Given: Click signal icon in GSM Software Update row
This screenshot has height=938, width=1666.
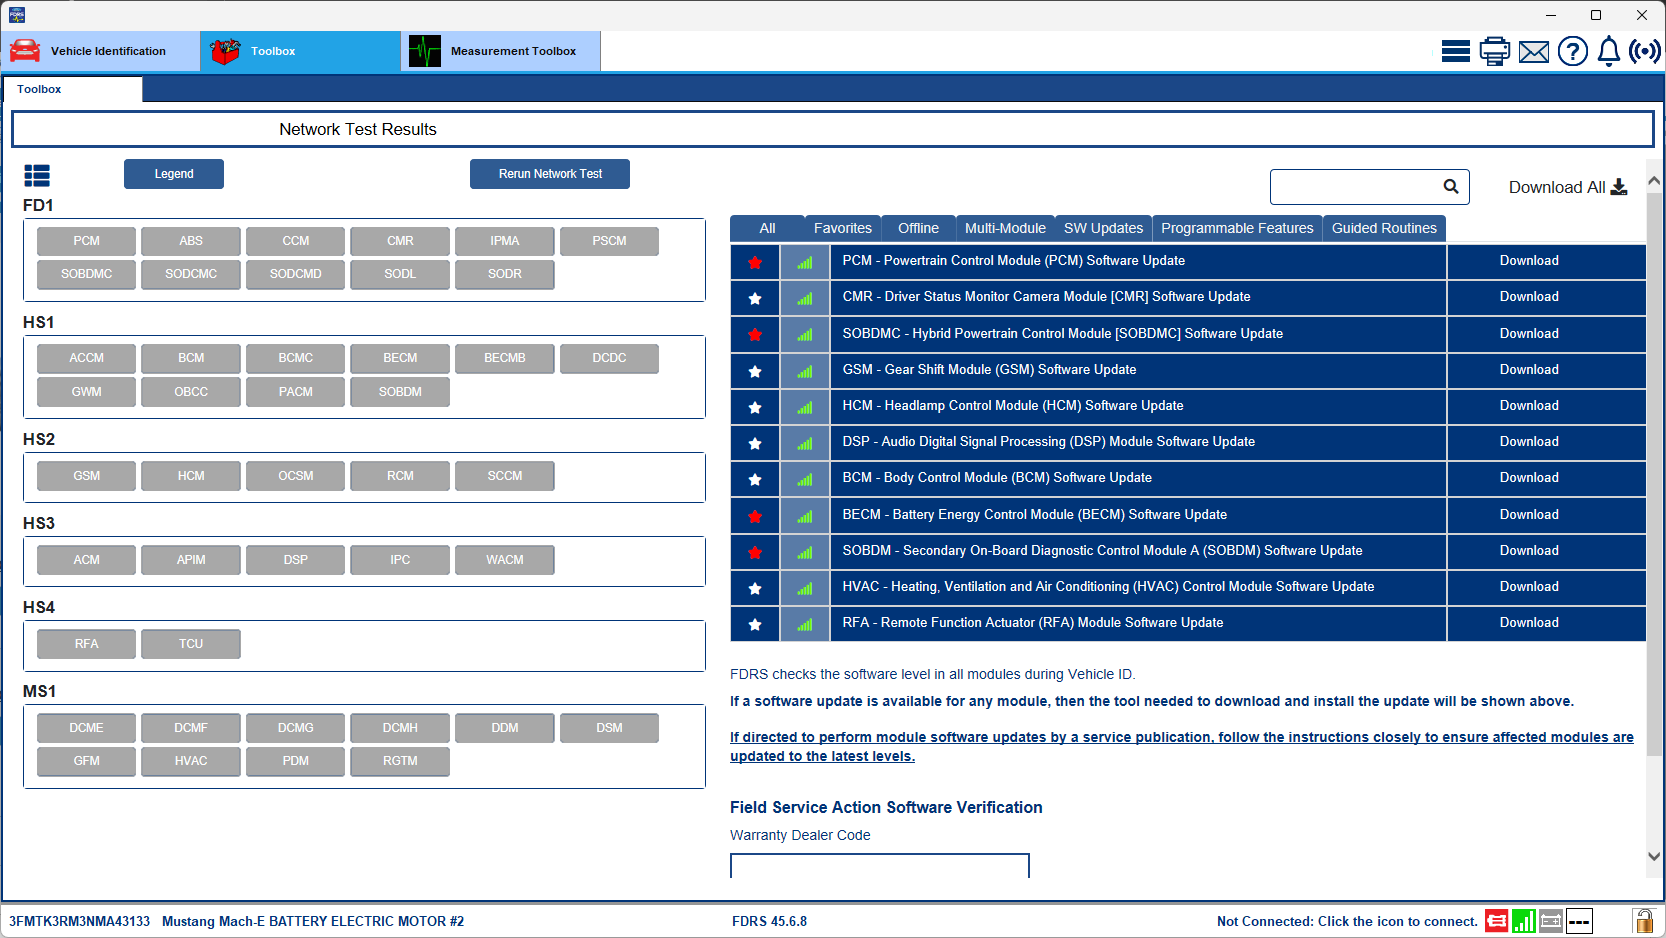Looking at the screenshot, I should click(805, 371).
